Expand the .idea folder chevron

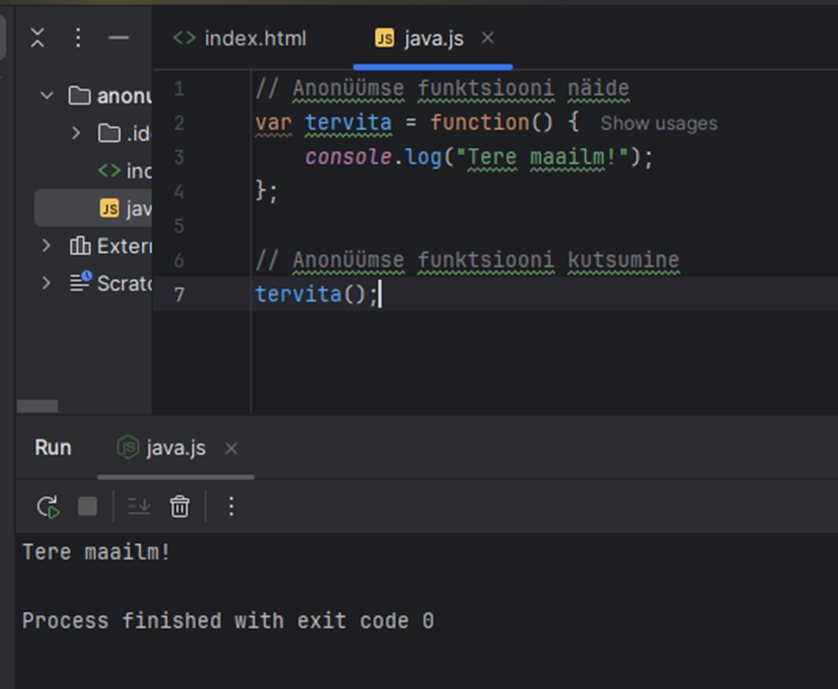pos(77,133)
